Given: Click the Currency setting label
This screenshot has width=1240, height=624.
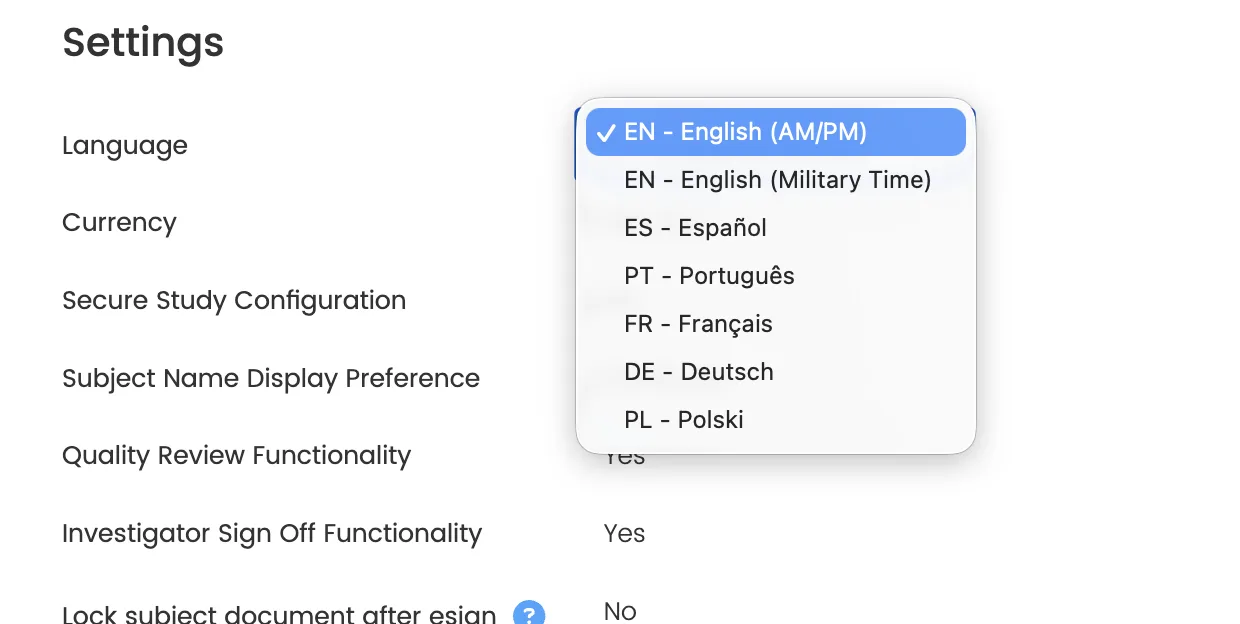Looking at the screenshot, I should (119, 223).
